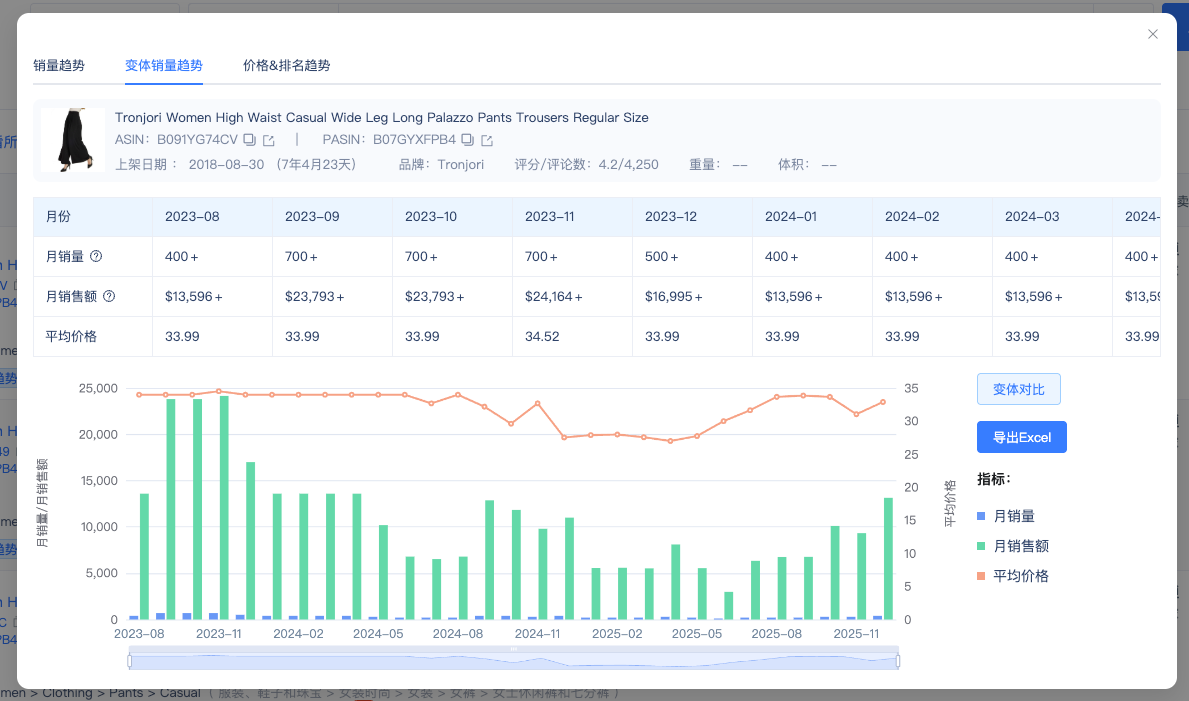Click right handle of chart range slider
This screenshot has height=701, width=1189.
click(x=898, y=662)
